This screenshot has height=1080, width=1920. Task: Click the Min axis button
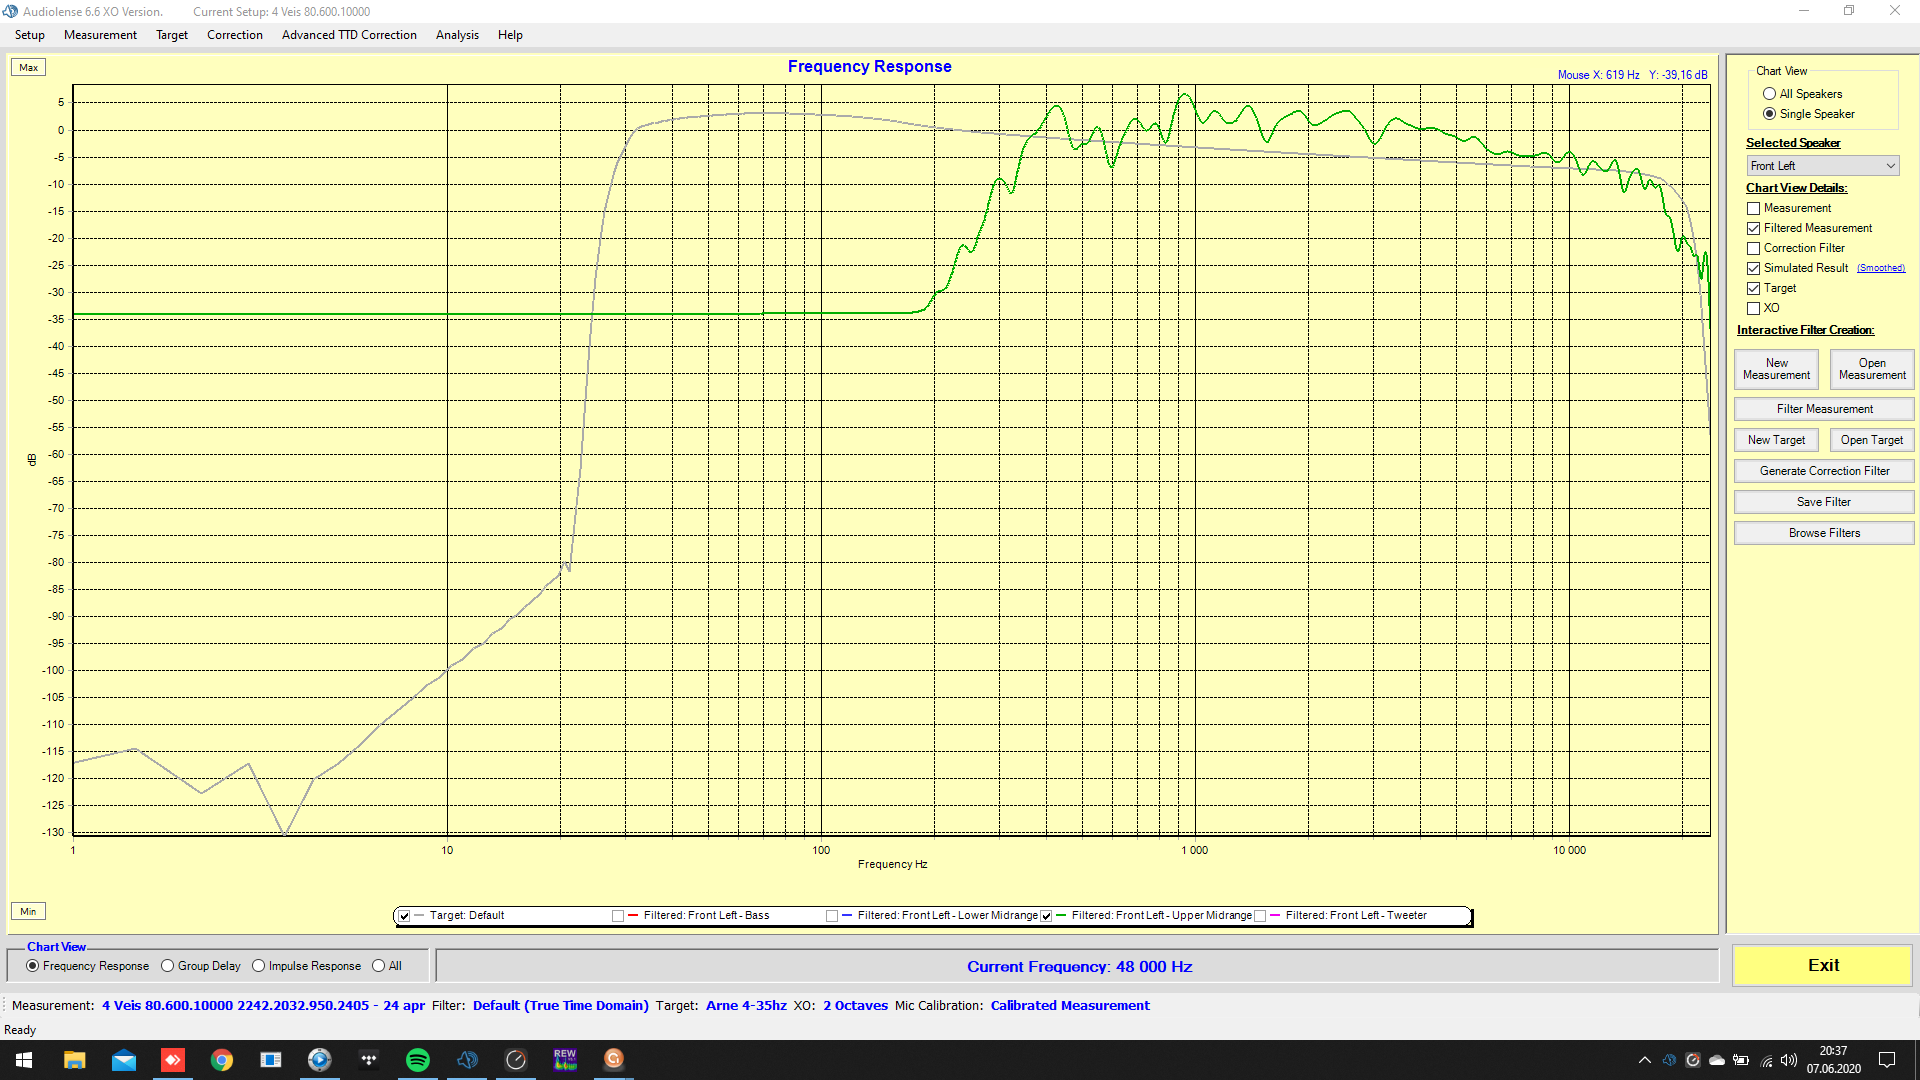tap(28, 912)
